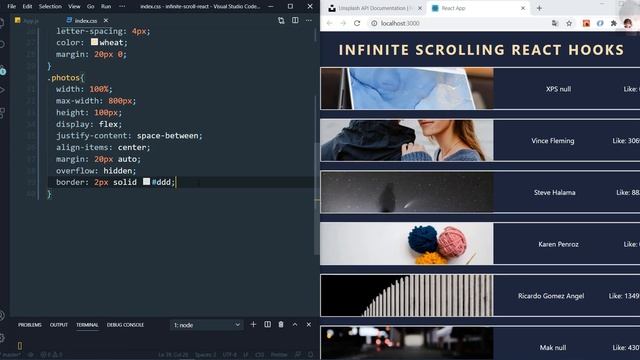Go forward in the browser

[343, 23]
